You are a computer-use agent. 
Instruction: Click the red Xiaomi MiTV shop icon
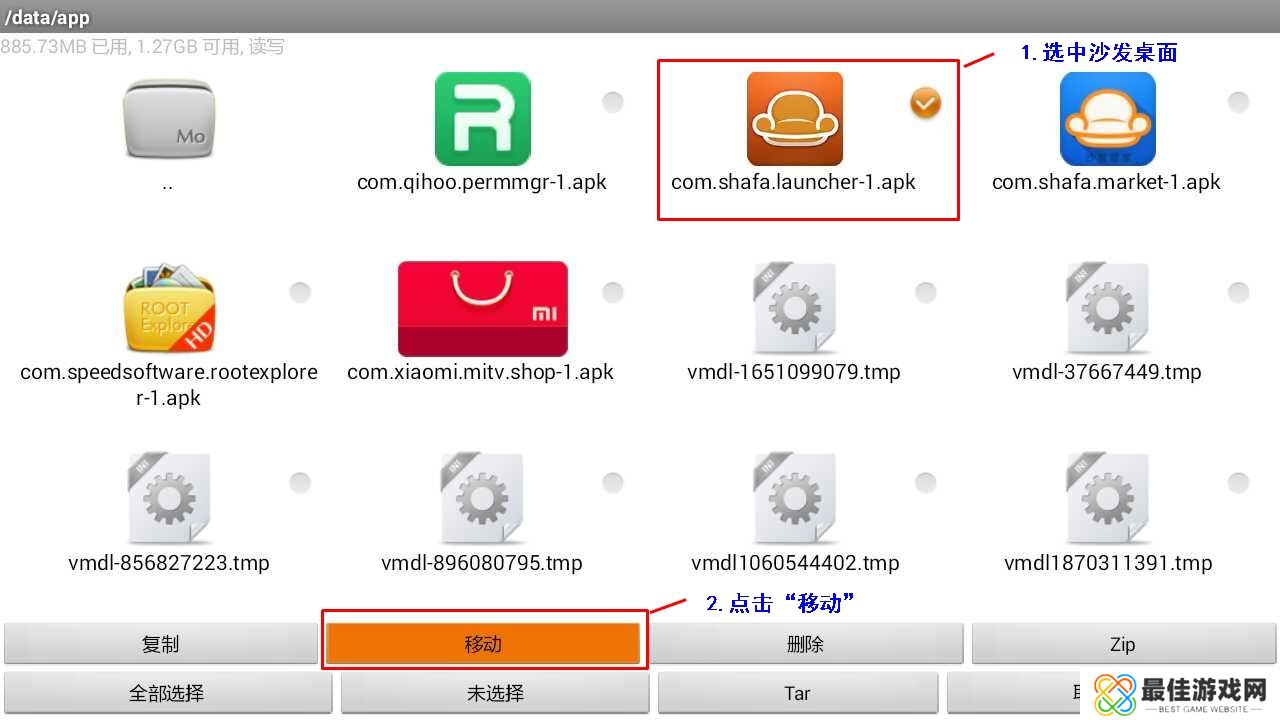(x=482, y=309)
